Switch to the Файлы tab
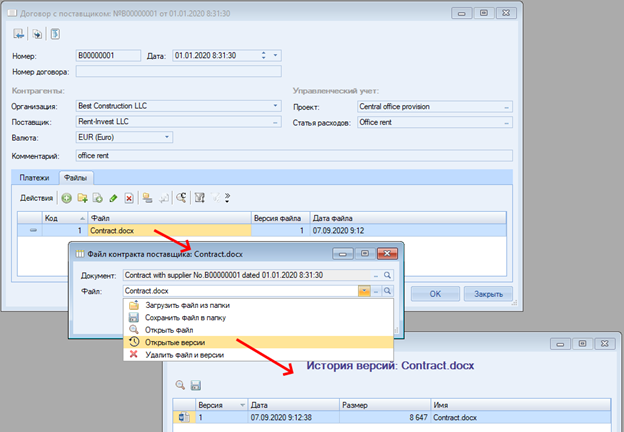624x432 pixels. [76, 178]
